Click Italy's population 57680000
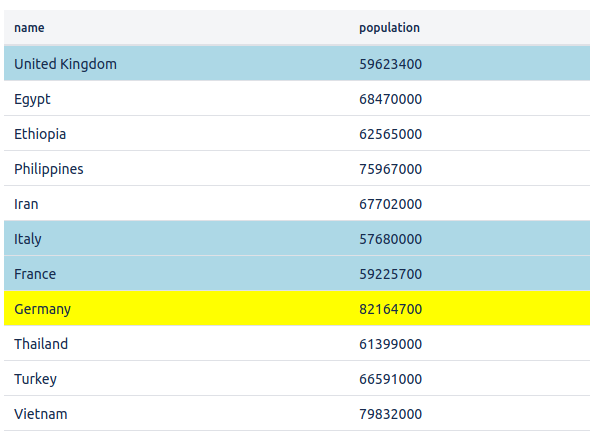 (x=390, y=239)
